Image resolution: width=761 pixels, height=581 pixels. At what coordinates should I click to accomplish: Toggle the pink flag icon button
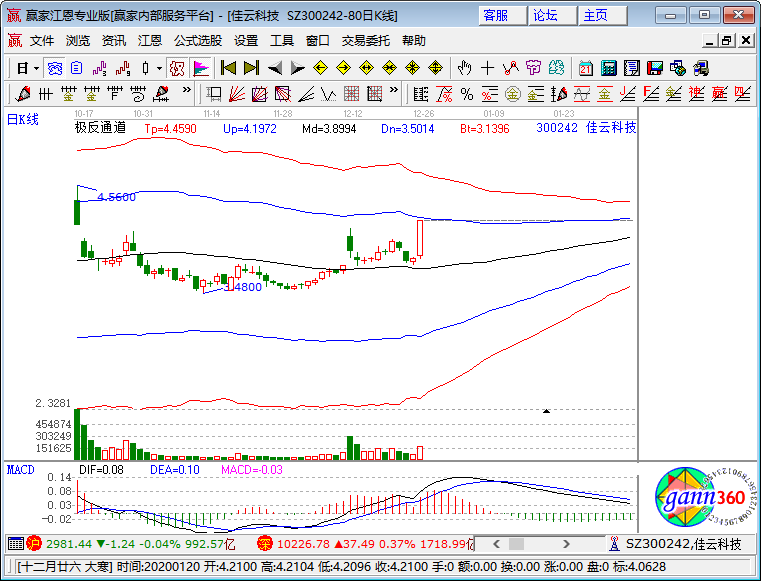pos(200,68)
